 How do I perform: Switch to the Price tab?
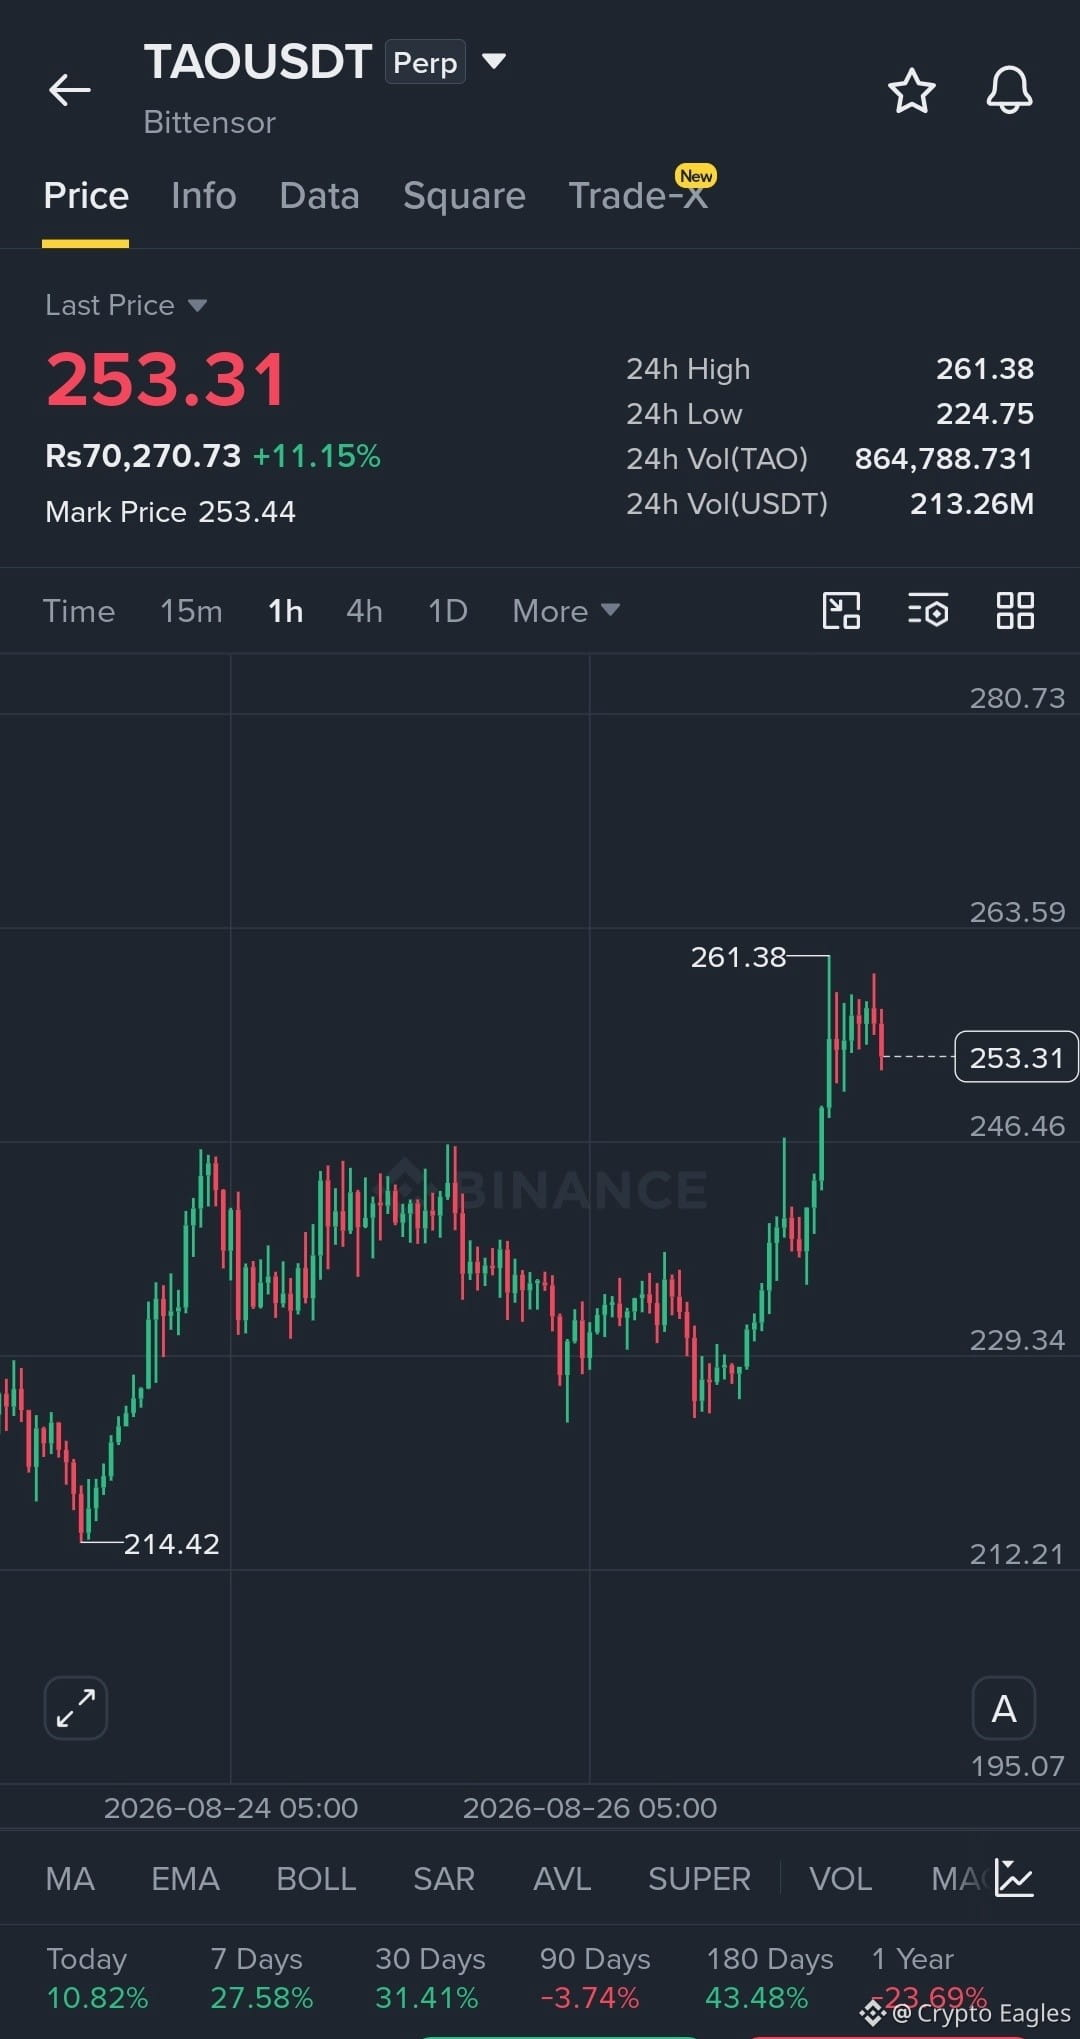[x=86, y=196]
